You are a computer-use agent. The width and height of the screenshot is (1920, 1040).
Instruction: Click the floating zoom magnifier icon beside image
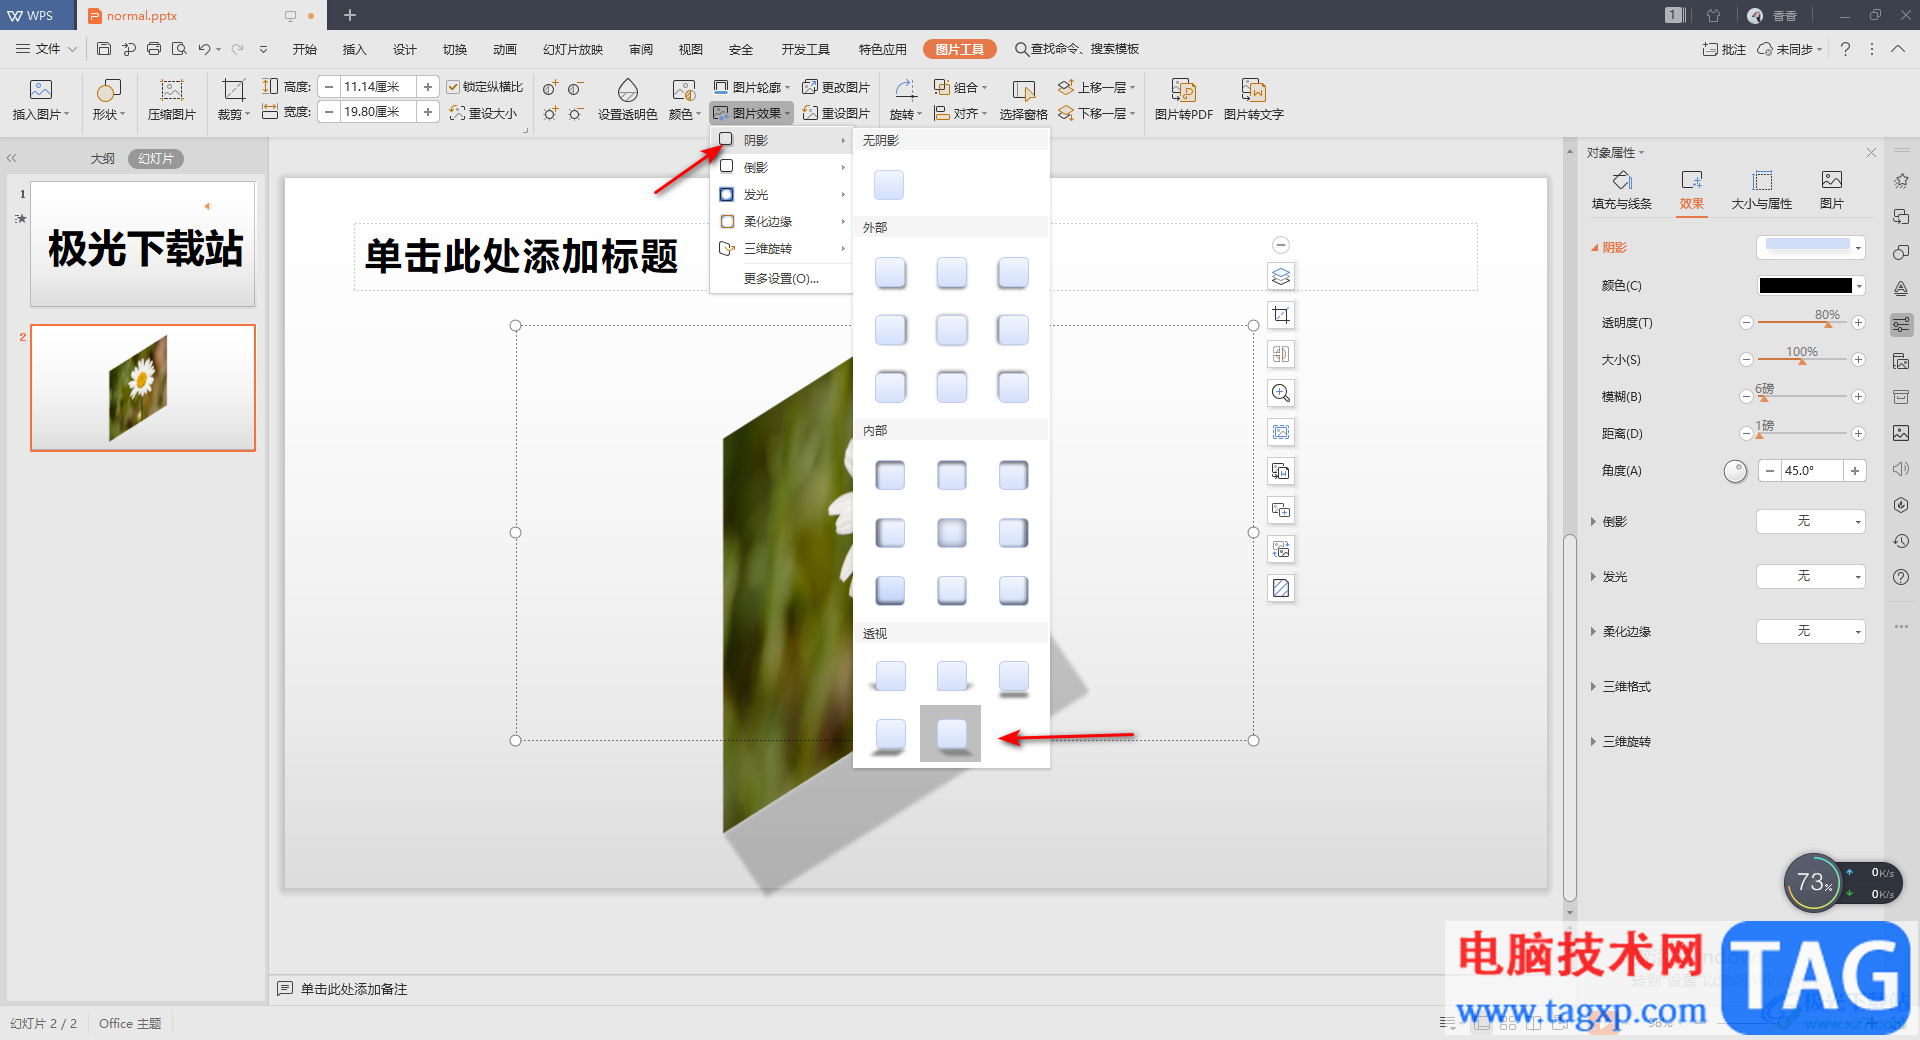[1281, 393]
